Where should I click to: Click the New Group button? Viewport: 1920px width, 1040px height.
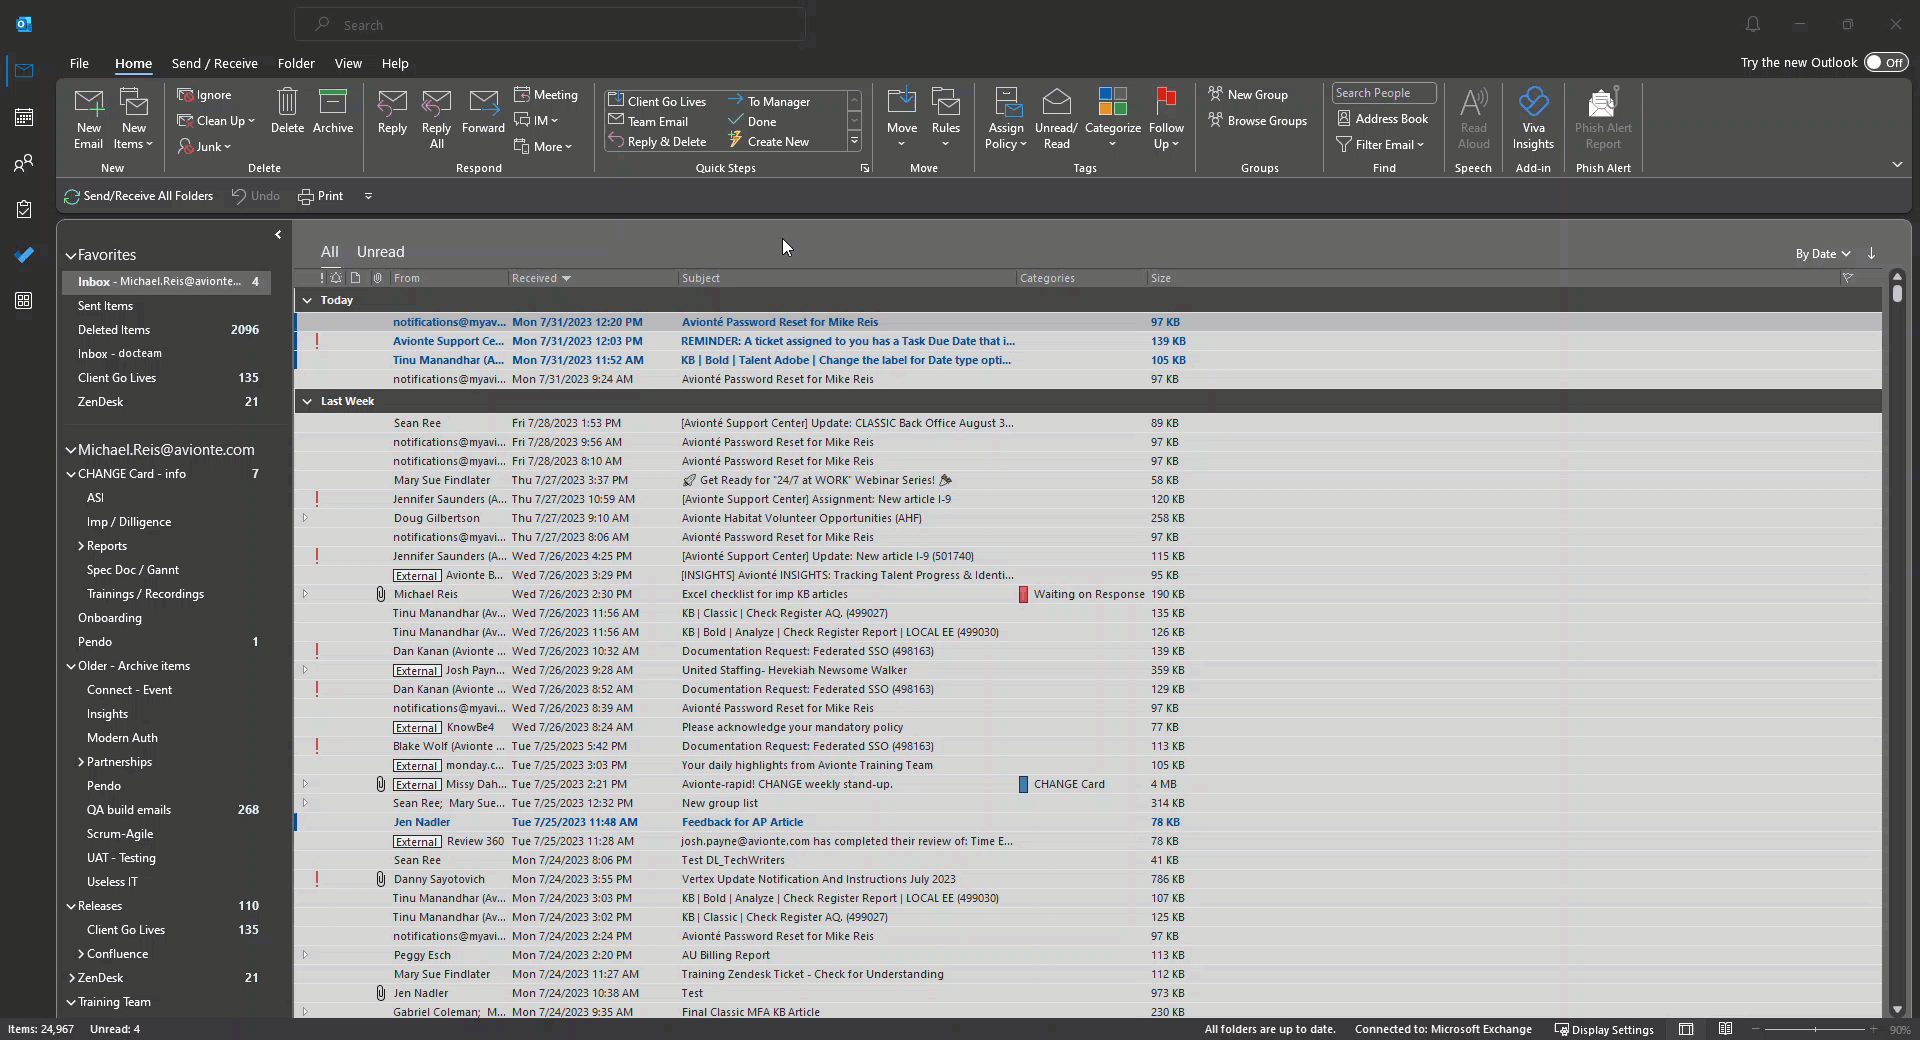click(x=1248, y=94)
